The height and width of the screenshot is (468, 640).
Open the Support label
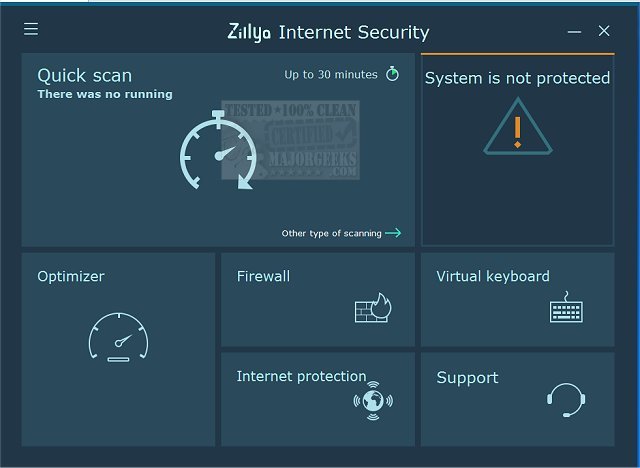point(467,377)
